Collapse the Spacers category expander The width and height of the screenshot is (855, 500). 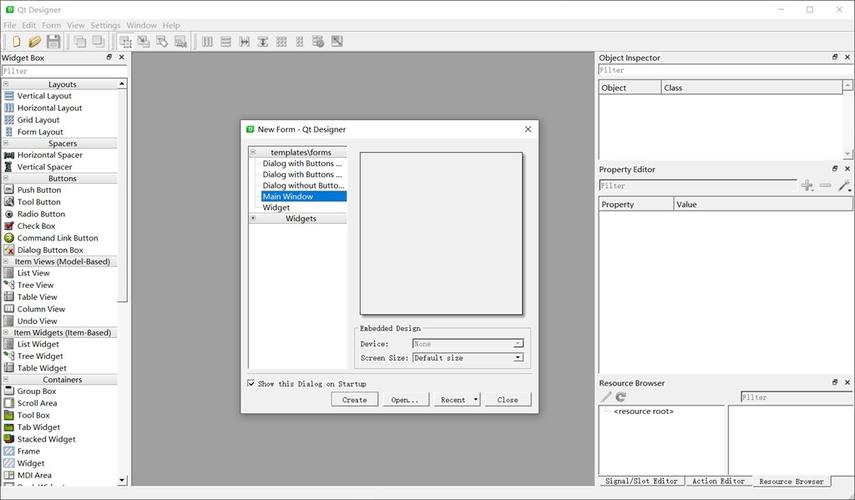[x=5, y=143]
